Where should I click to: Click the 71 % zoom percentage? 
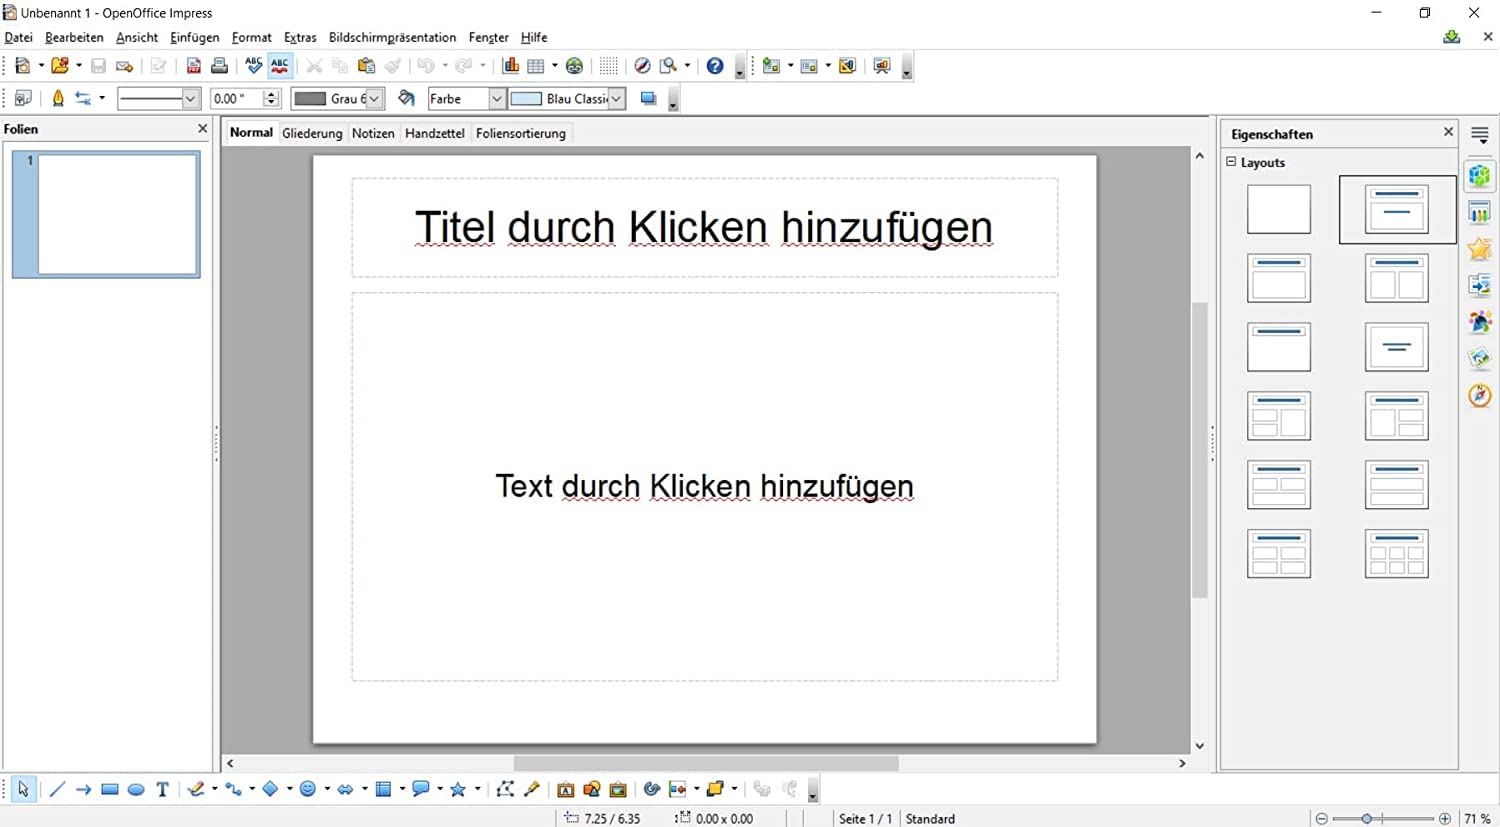[1478, 818]
